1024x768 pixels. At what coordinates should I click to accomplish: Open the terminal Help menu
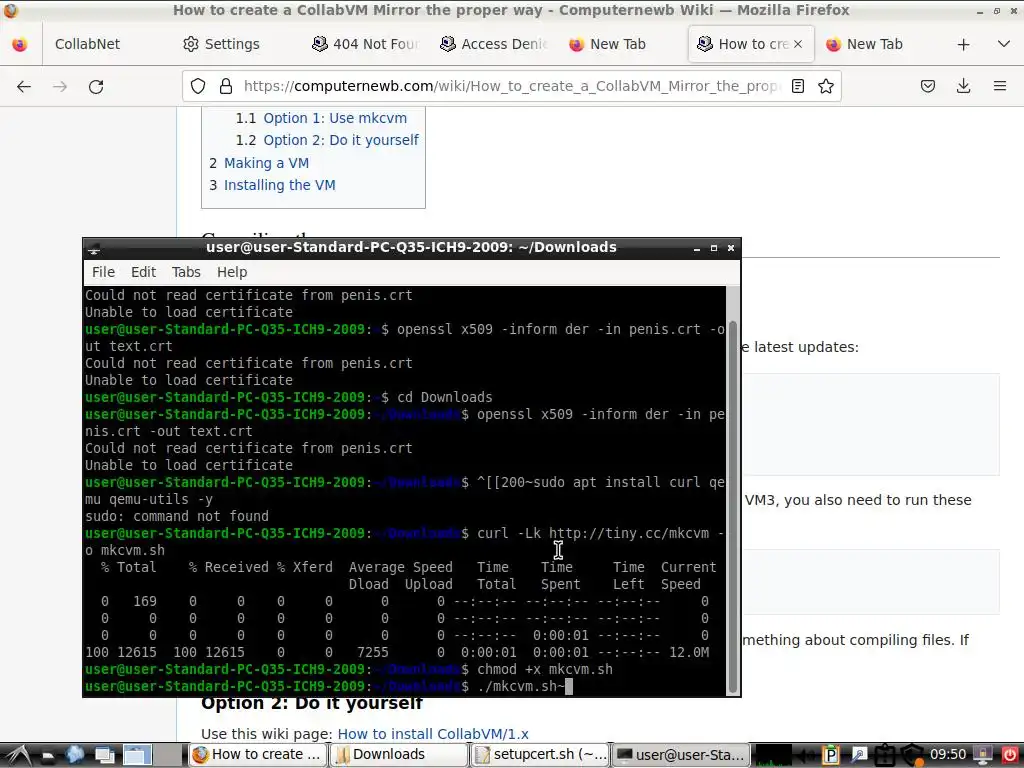click(232, 272)
